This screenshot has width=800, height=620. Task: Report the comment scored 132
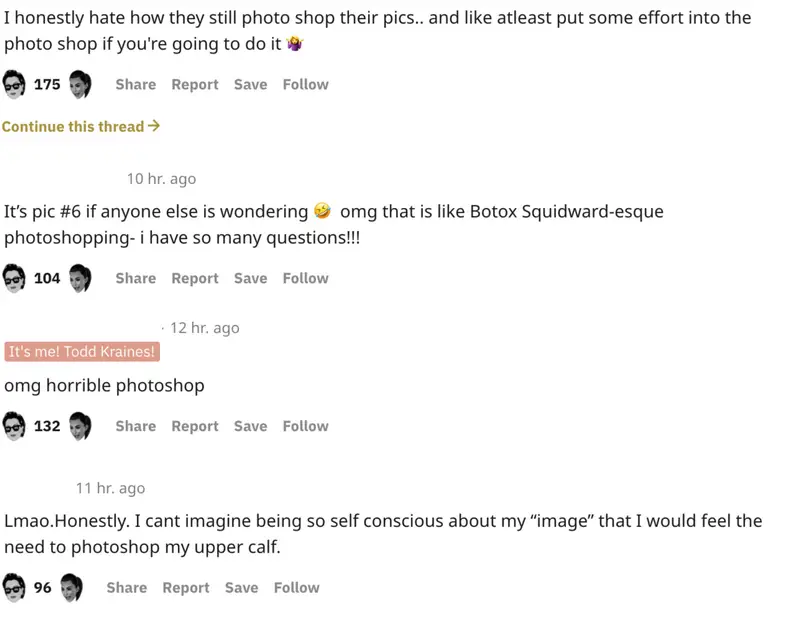coord(194,426)
